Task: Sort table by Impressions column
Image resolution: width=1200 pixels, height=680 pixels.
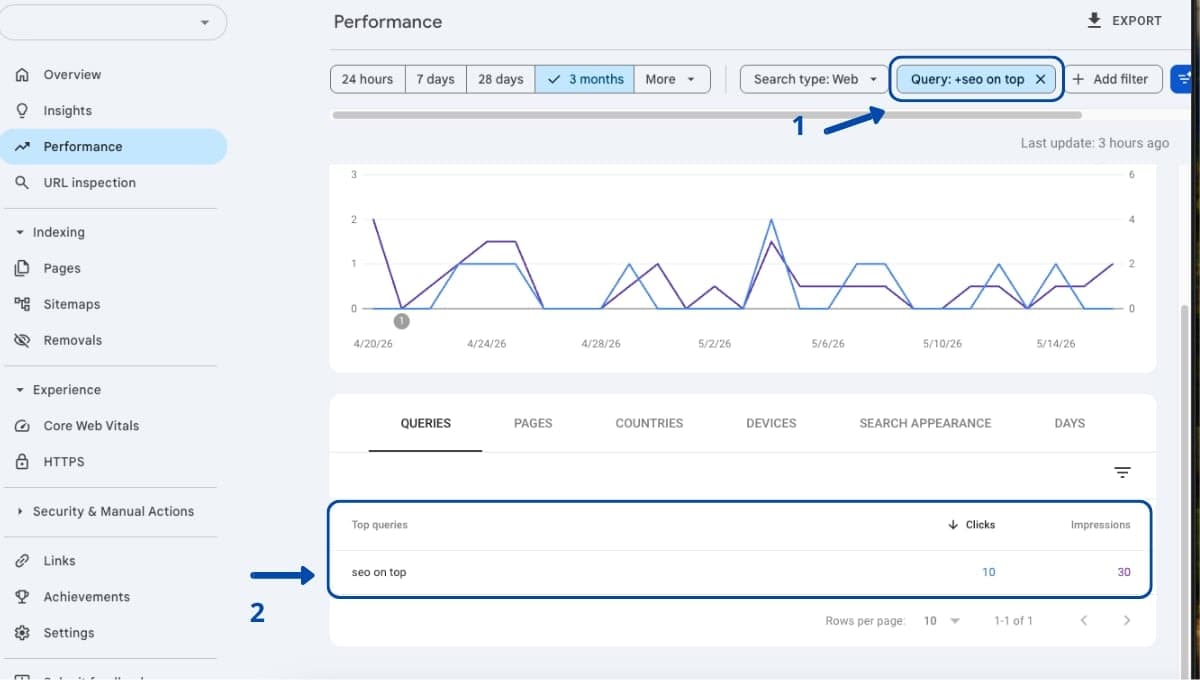Action: (1100, 524)
